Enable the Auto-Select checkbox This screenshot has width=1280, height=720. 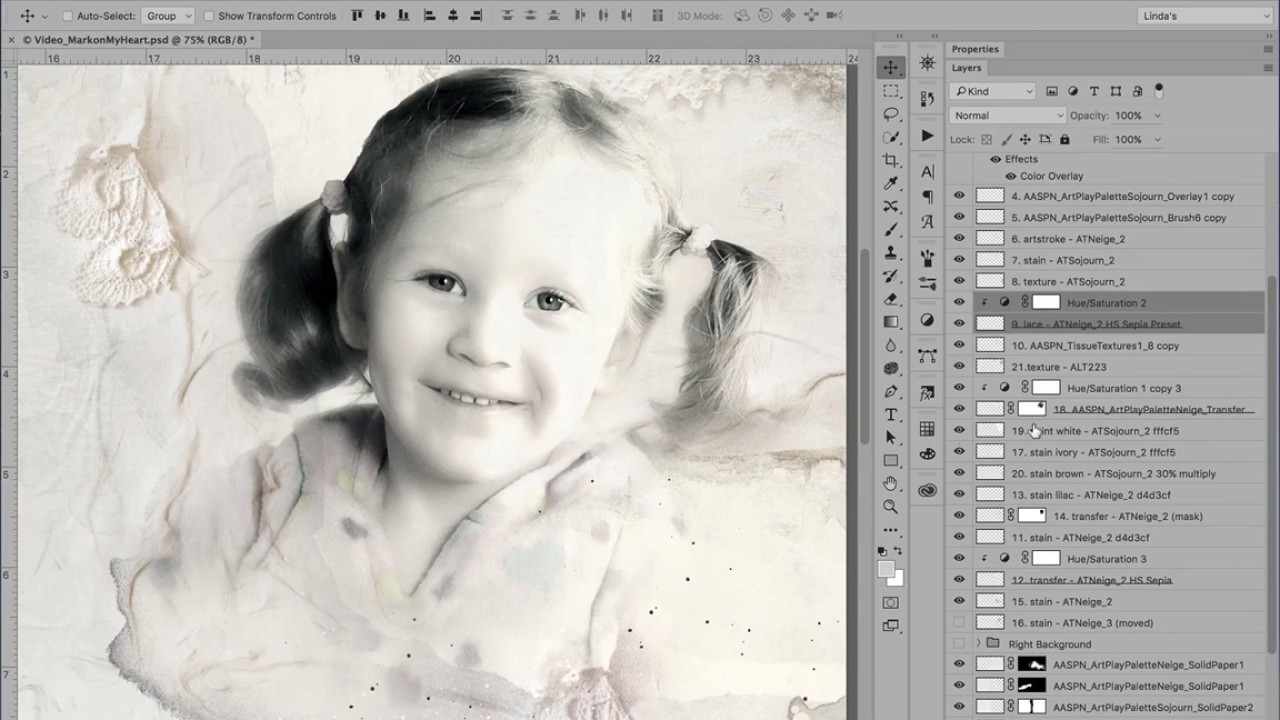pyautogui.click(x=68, y=16)
